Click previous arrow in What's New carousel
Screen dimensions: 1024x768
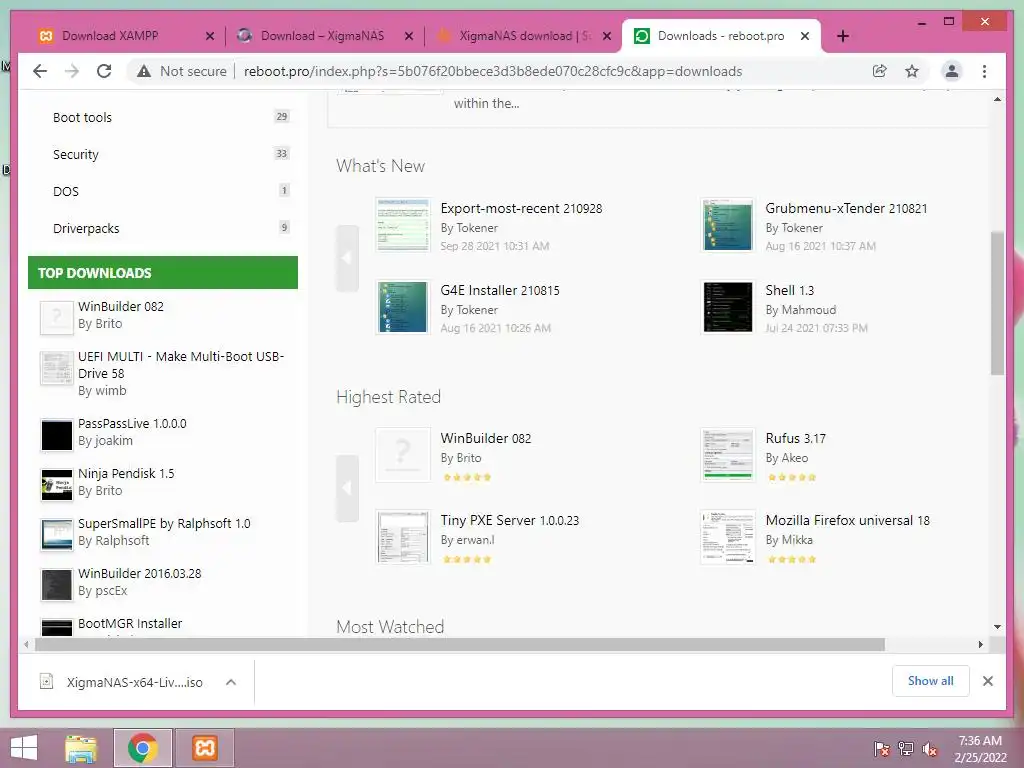point(347,258)
